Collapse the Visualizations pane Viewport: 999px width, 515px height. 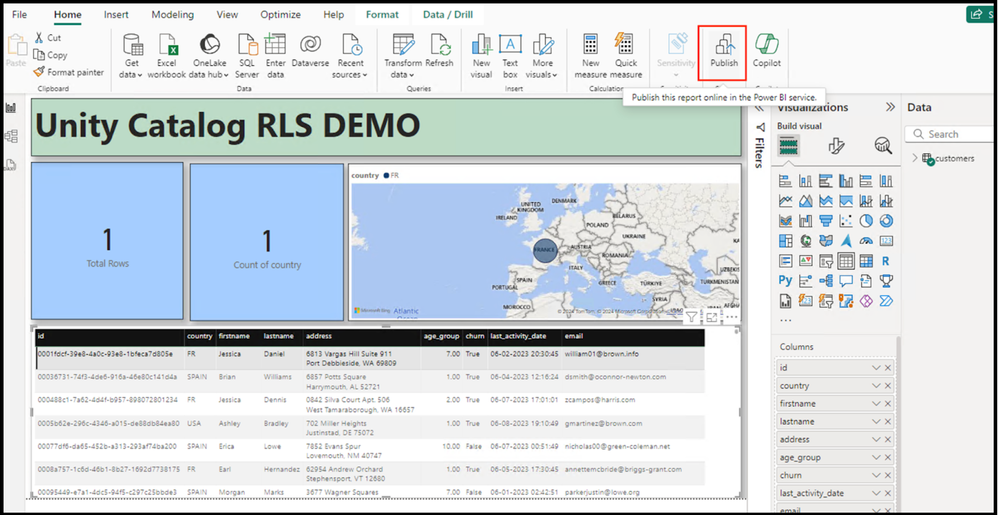tap(890, 107)
